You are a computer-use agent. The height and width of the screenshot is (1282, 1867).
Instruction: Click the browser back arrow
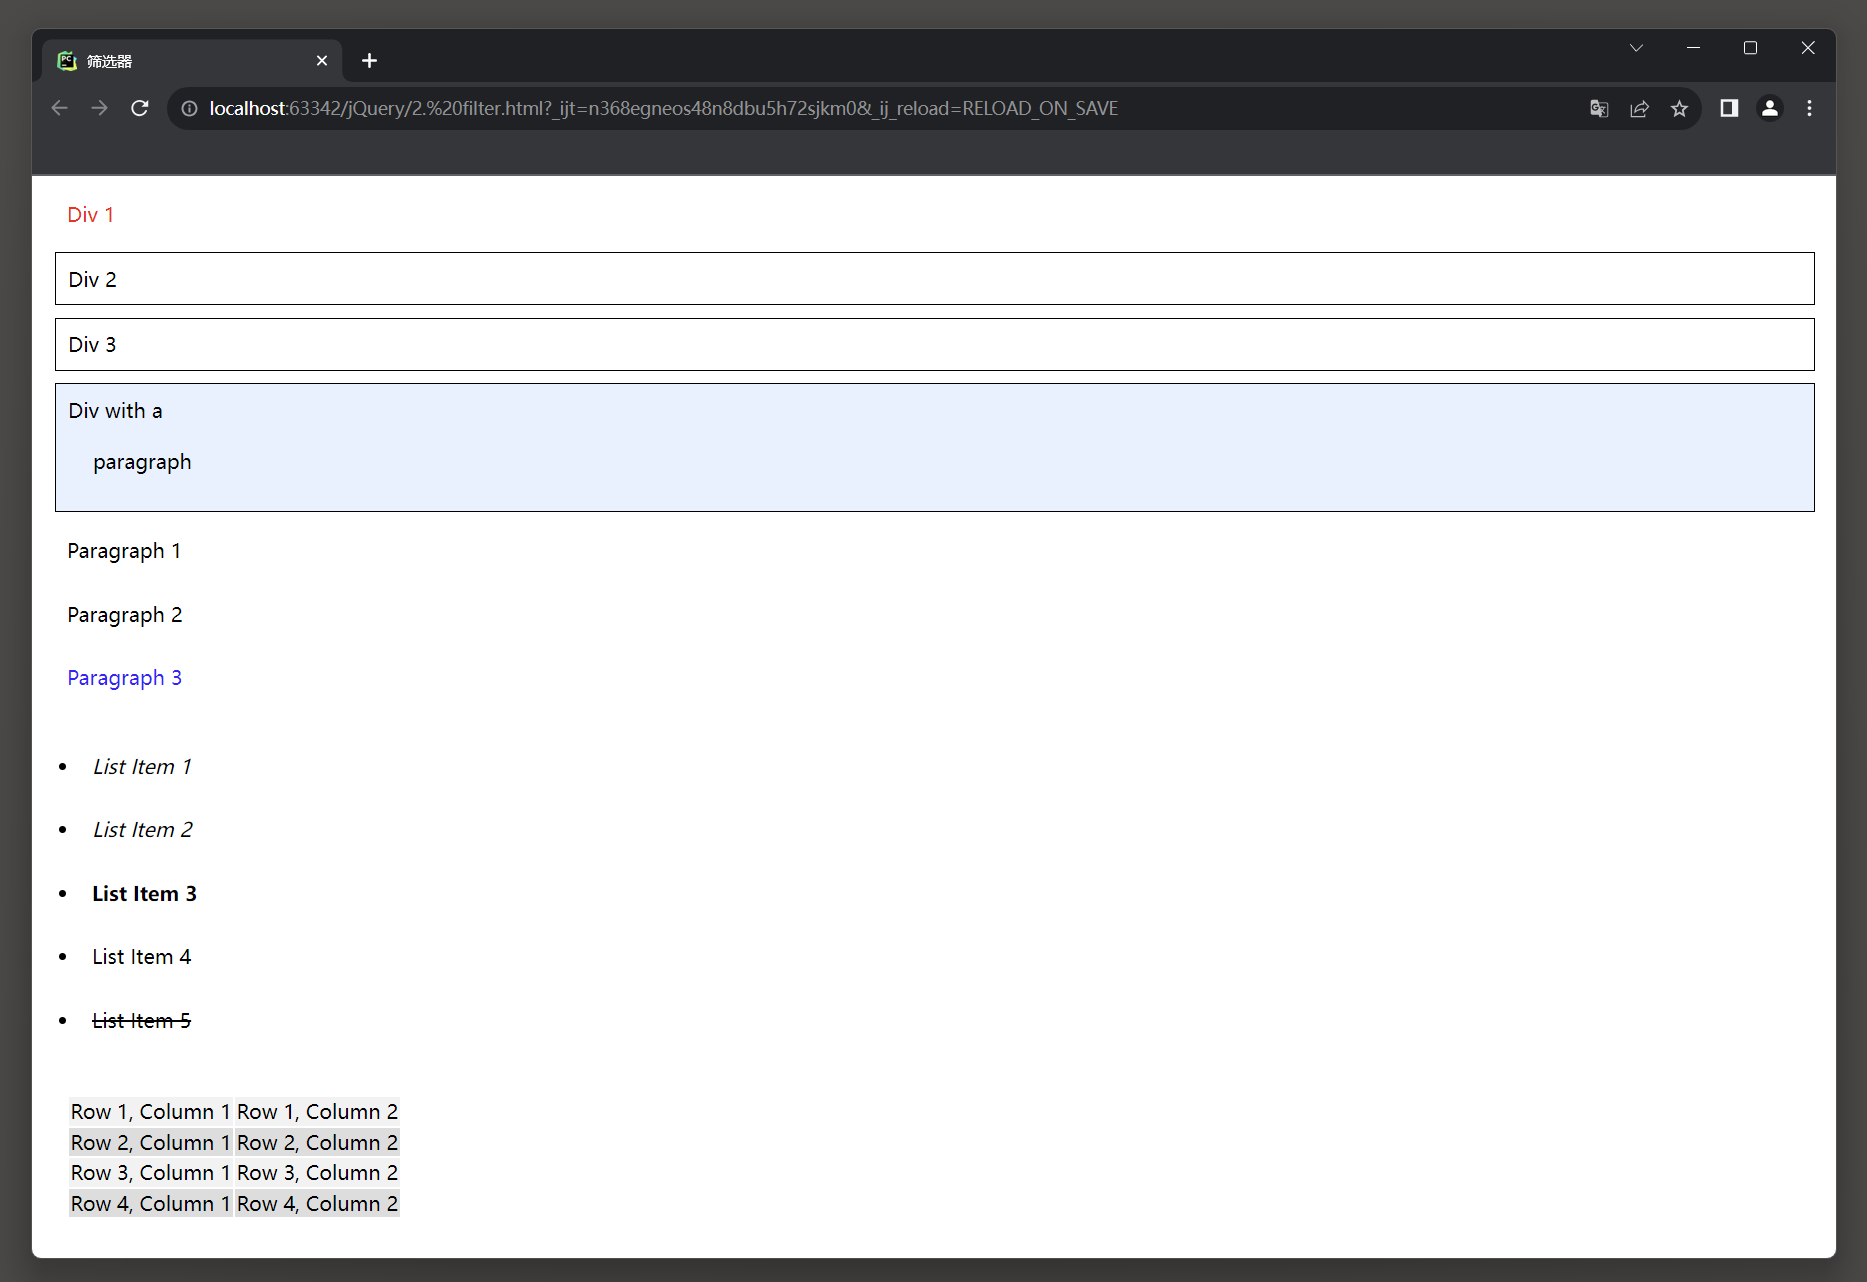(x=60, y=108)
